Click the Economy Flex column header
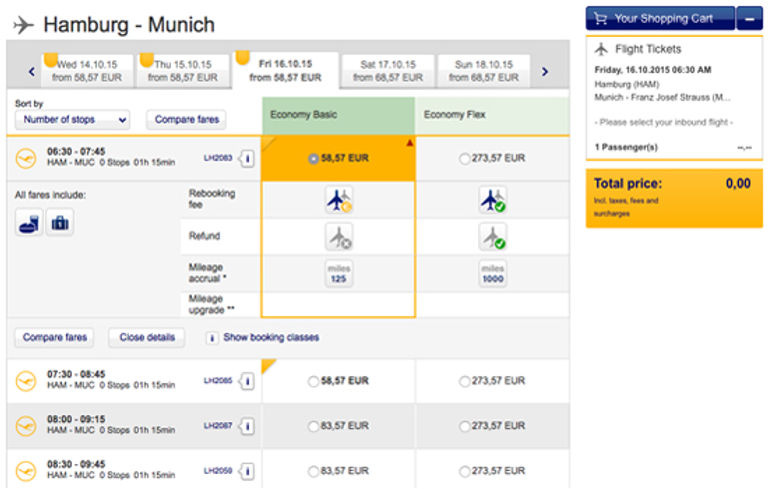Viewport: 768px width, 489px height. pos(492,115)
